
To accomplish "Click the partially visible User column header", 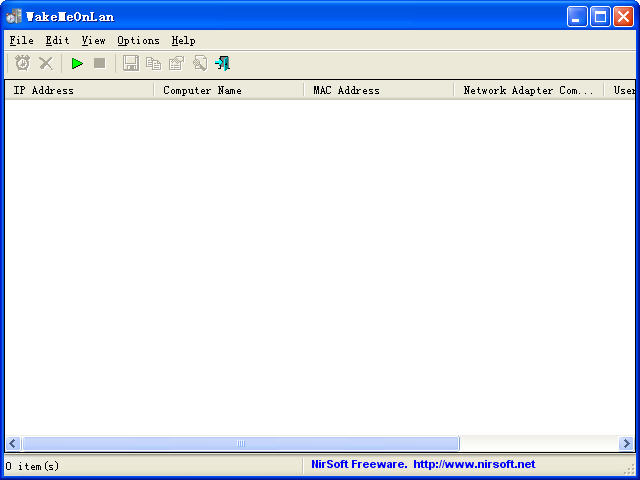I will click(620, 90).
